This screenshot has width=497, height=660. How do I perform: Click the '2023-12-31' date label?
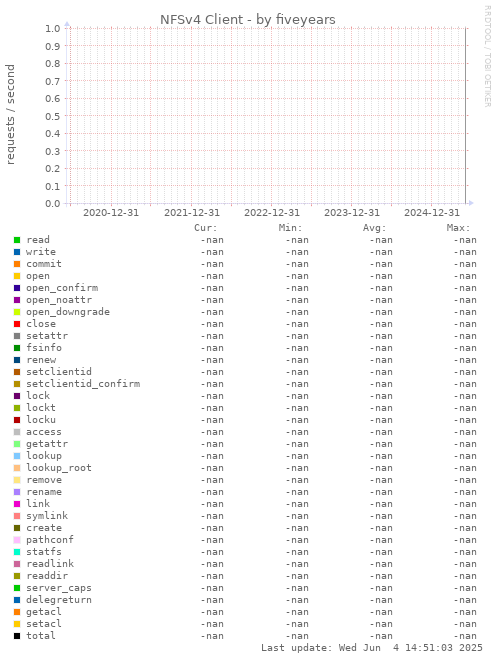[352, 213]
